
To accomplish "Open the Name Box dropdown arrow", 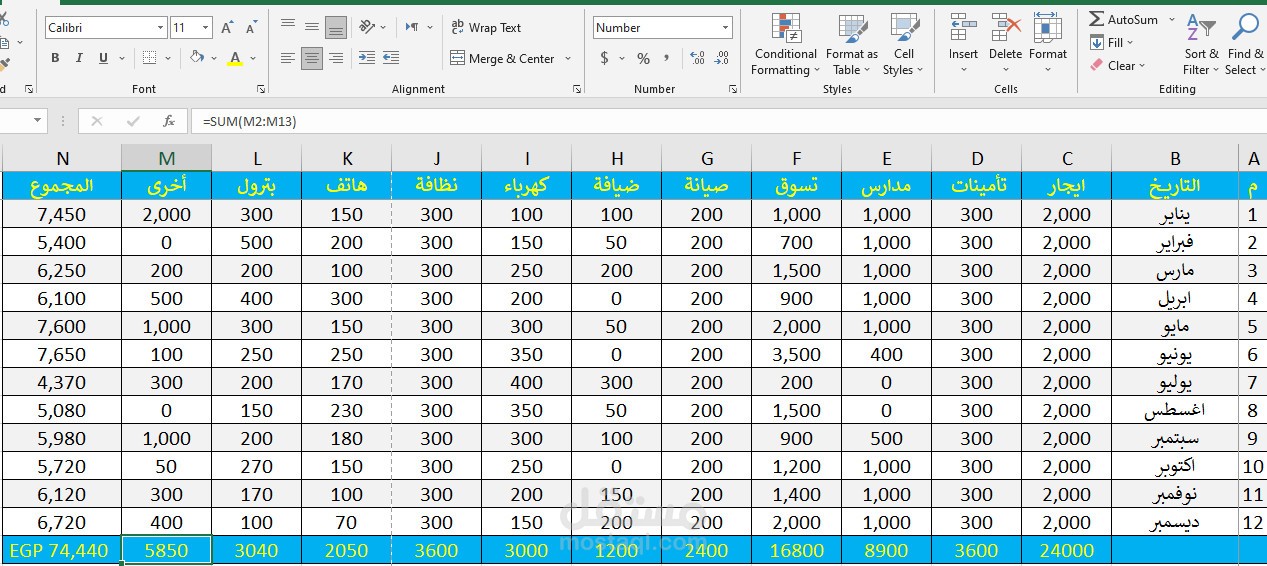I will [x=39, y=121].
